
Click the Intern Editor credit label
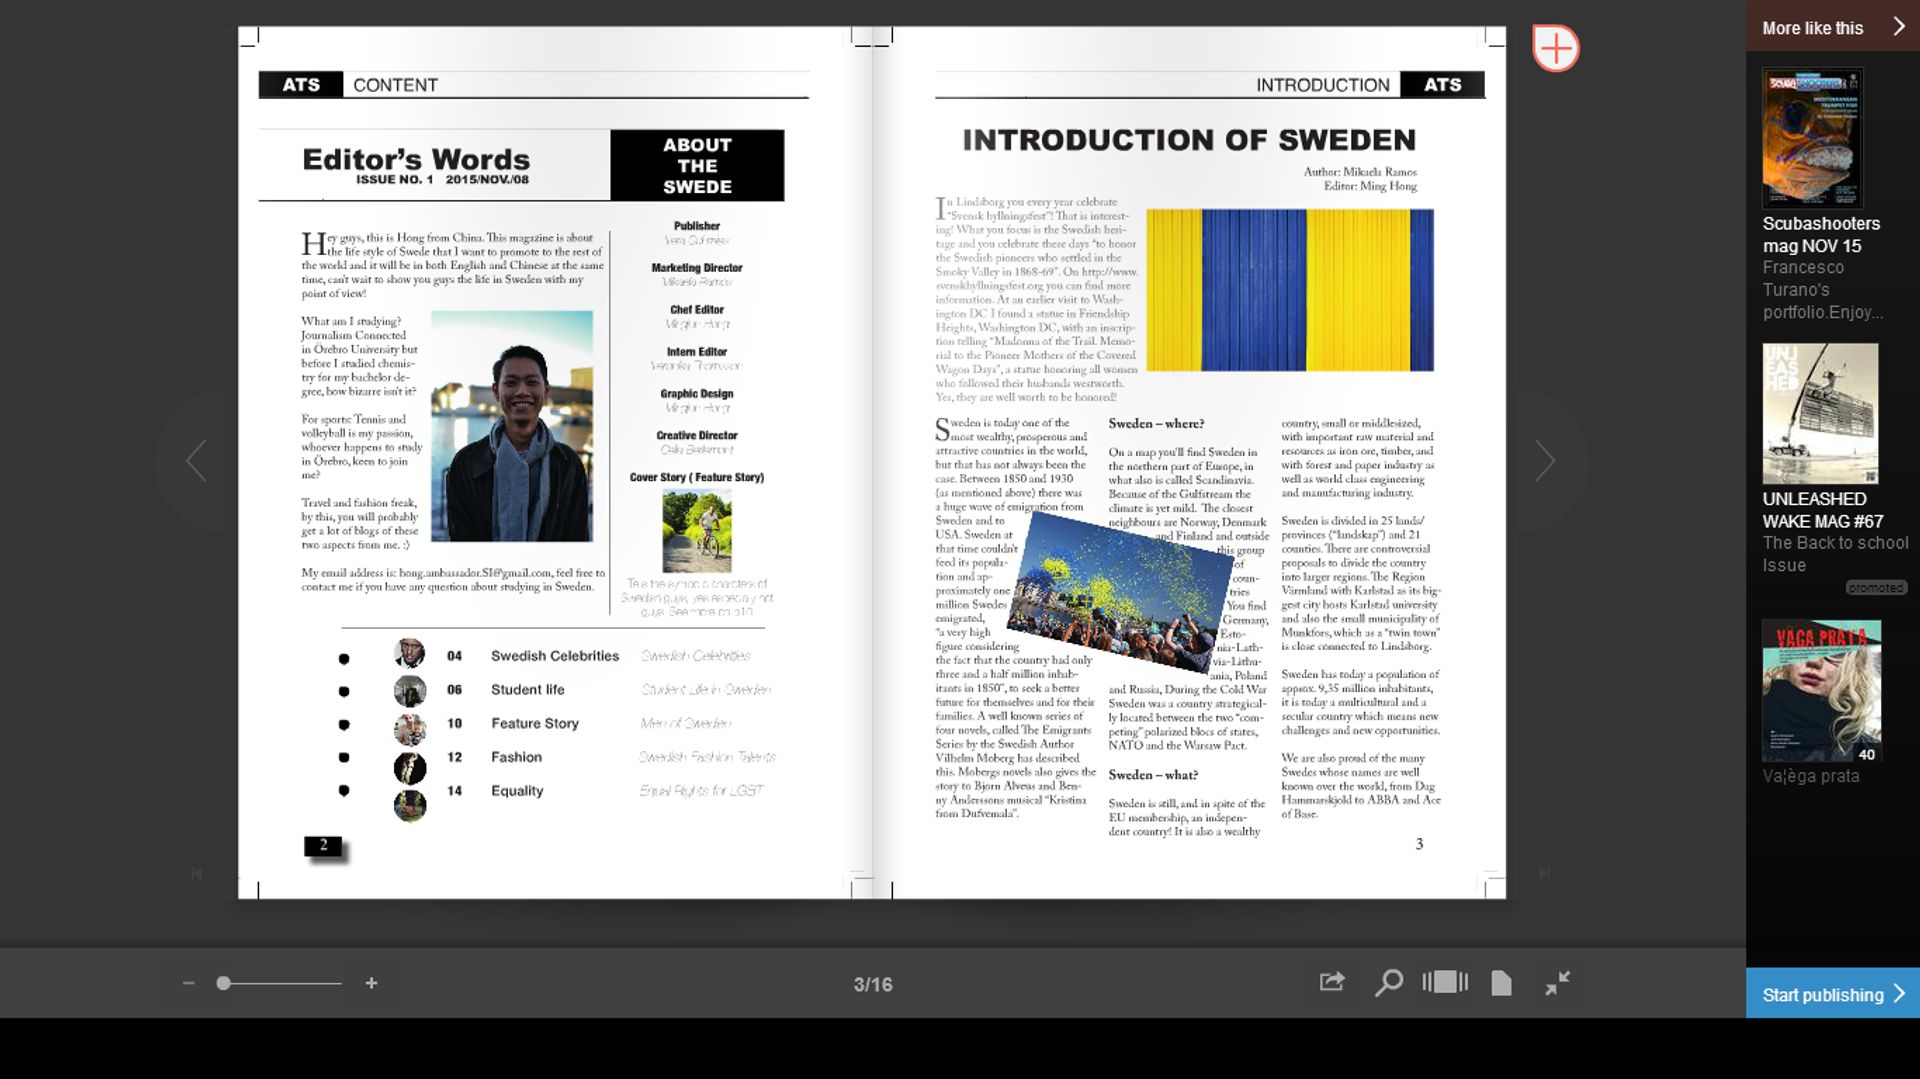pos(697,352)
